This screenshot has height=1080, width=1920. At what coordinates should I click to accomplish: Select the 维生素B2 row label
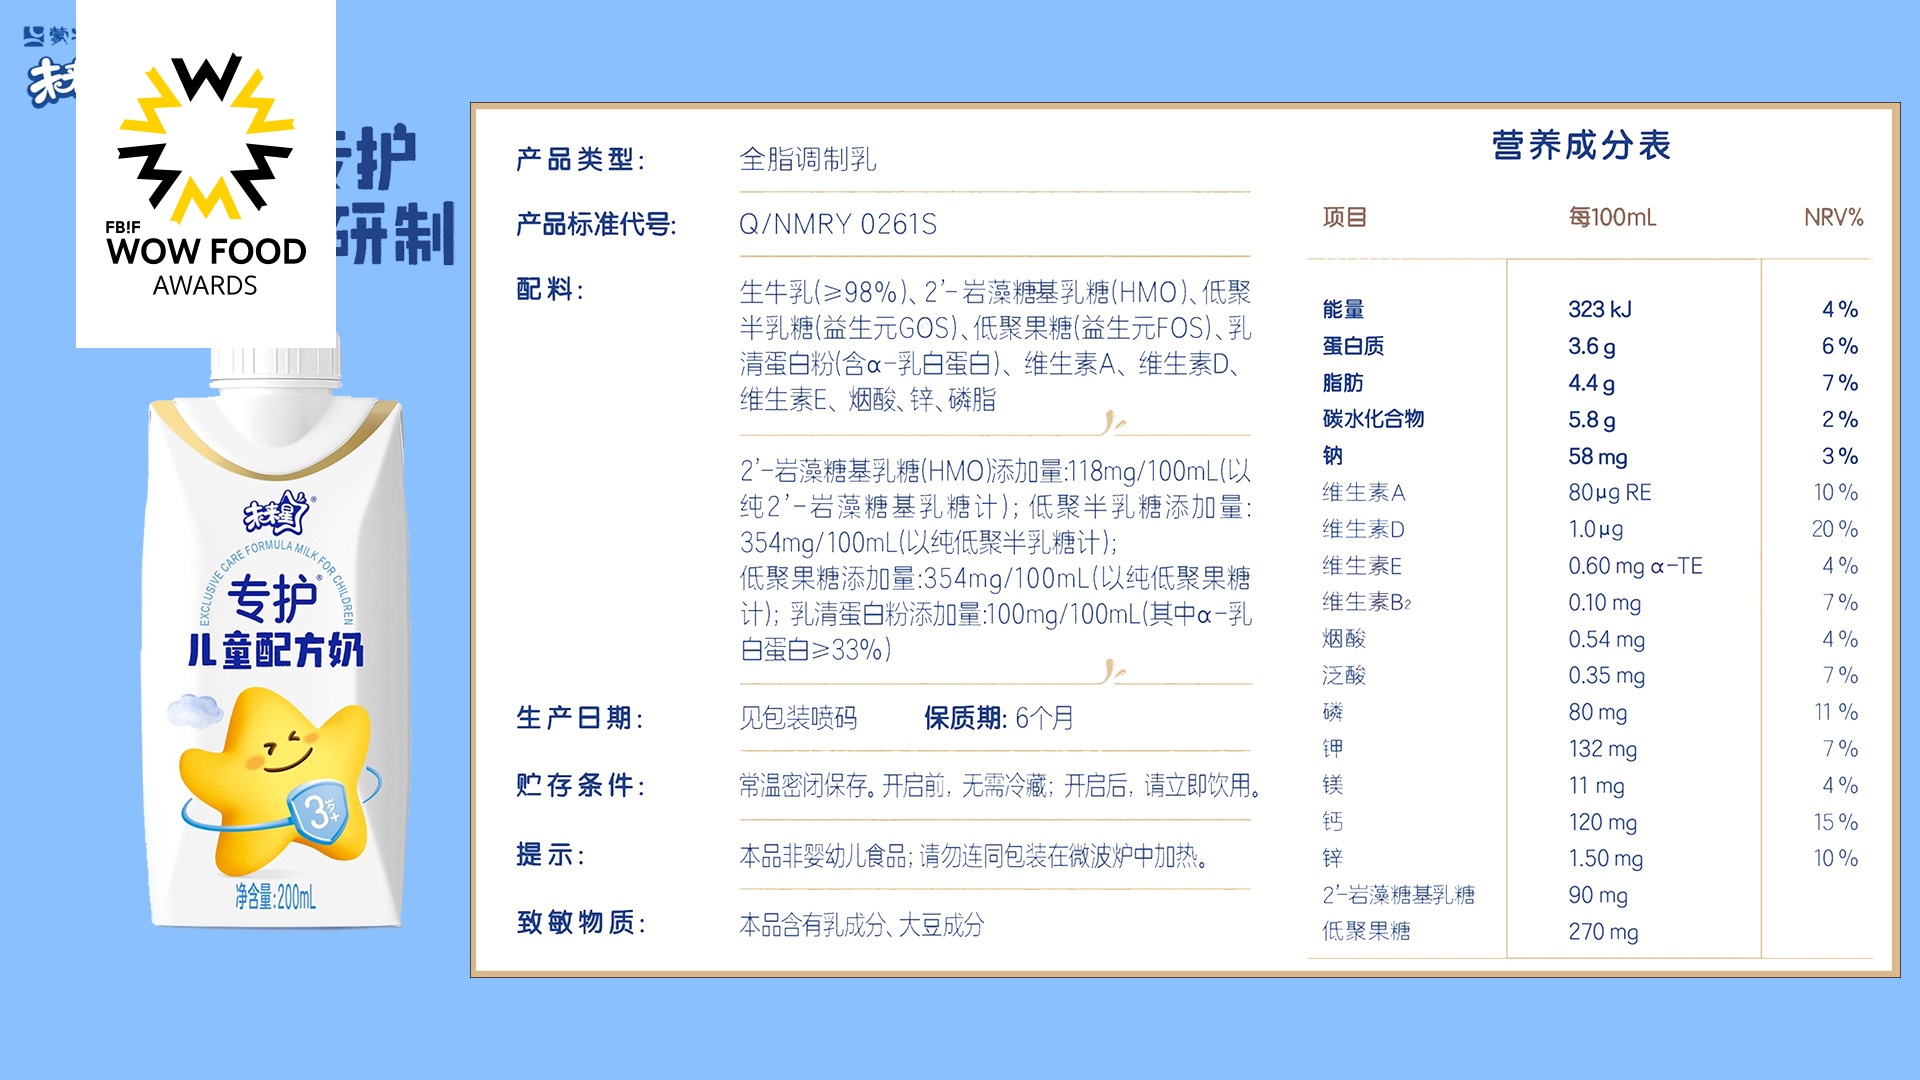[1367, 602]
